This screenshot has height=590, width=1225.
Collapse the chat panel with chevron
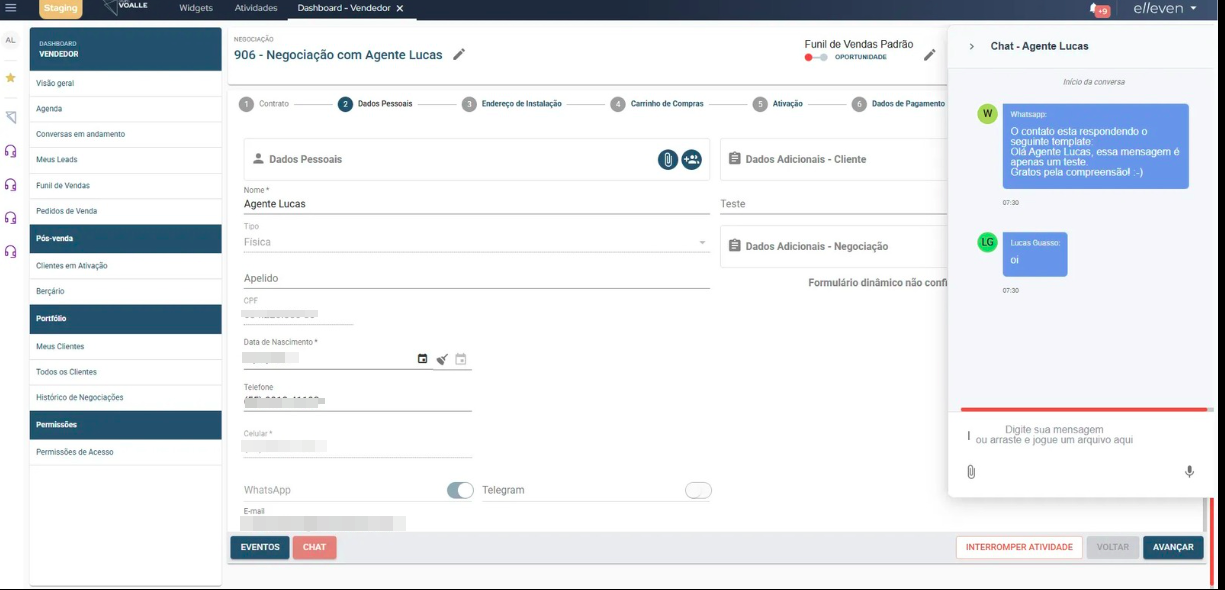click(971, 46)
